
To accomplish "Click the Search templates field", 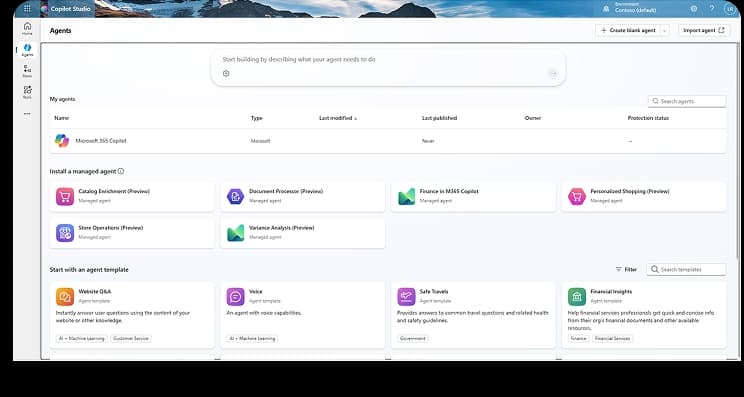I will click(686, 269).
